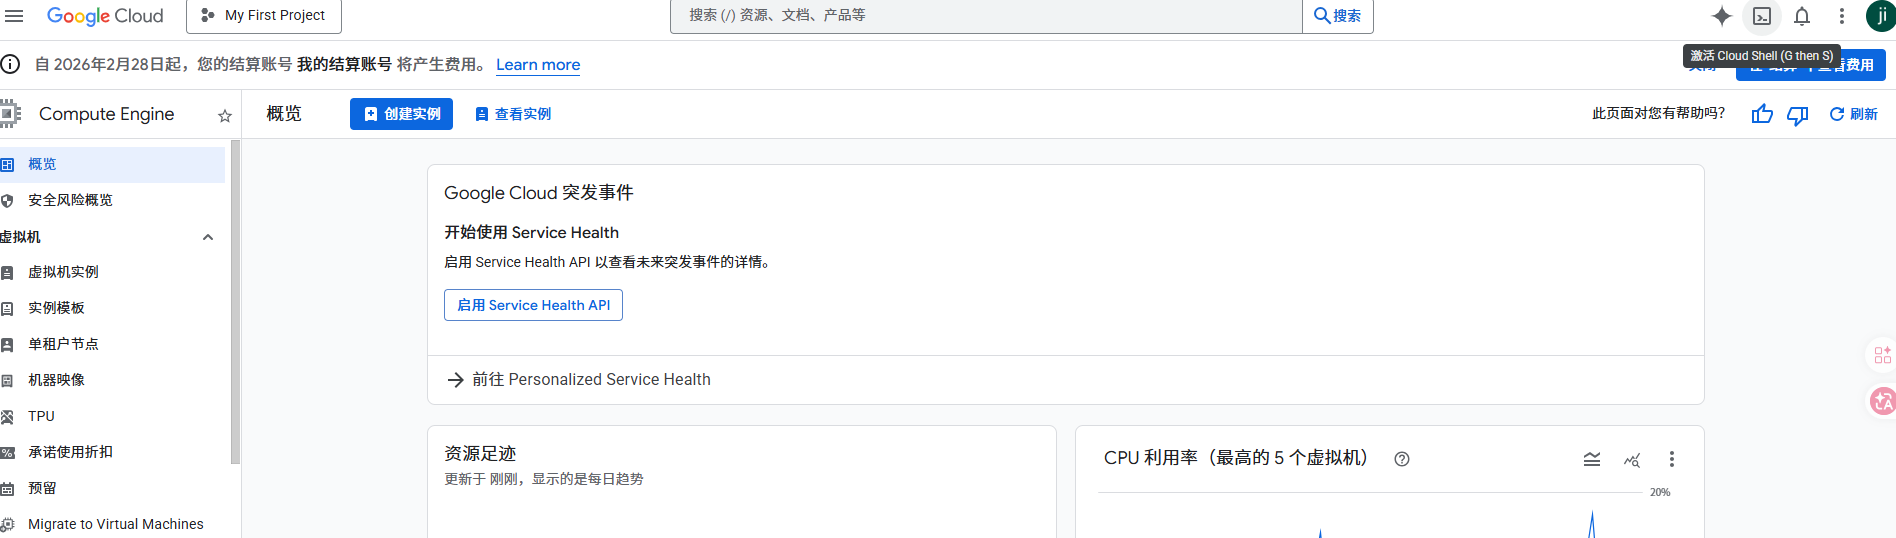Screen dimensions: 1896x538
Task: Click the sidebar vertical scrollbar
Action: click(x=235, y=302)
